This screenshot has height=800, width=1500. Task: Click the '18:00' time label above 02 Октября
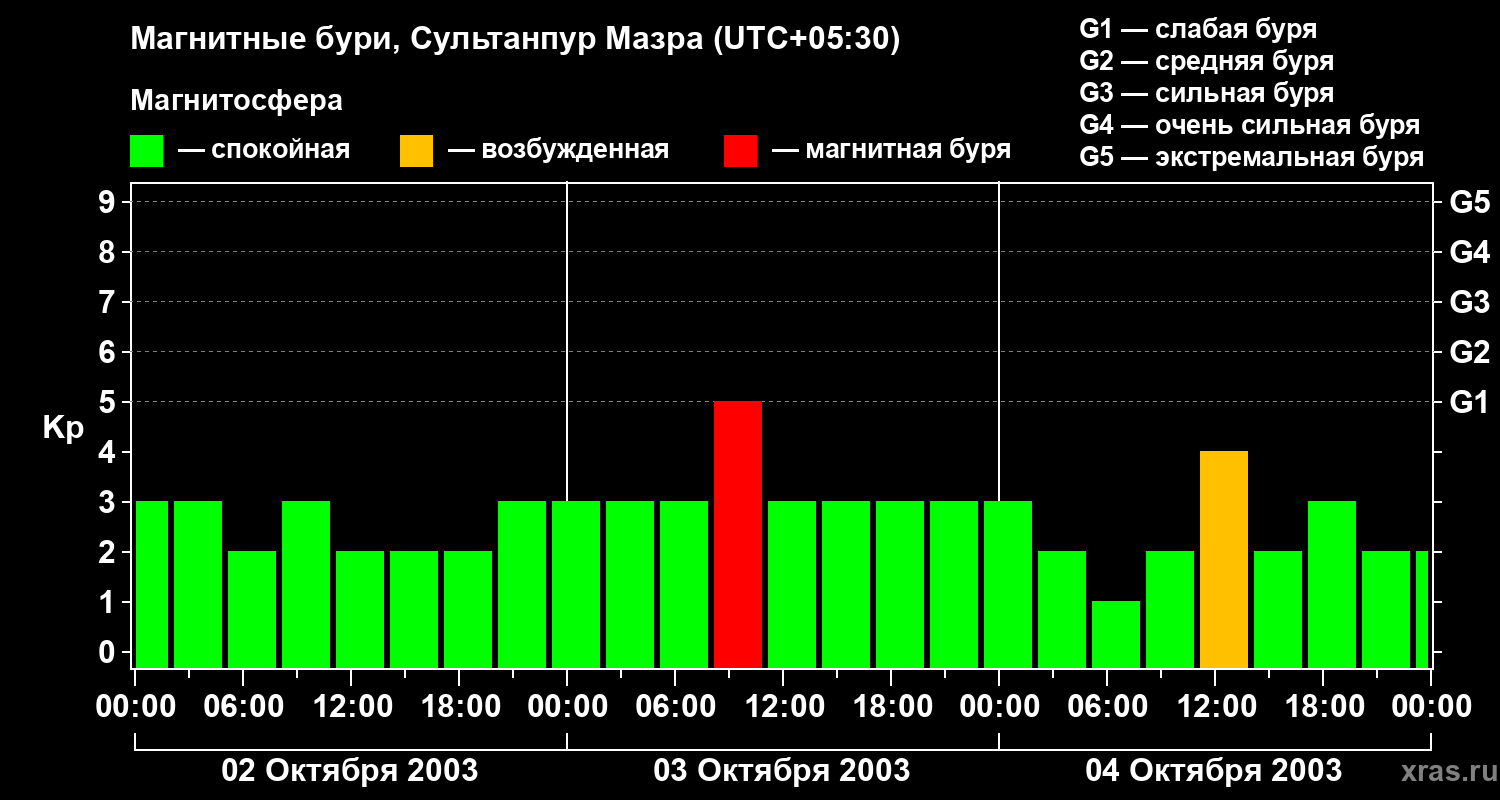[x=460, y=707]
